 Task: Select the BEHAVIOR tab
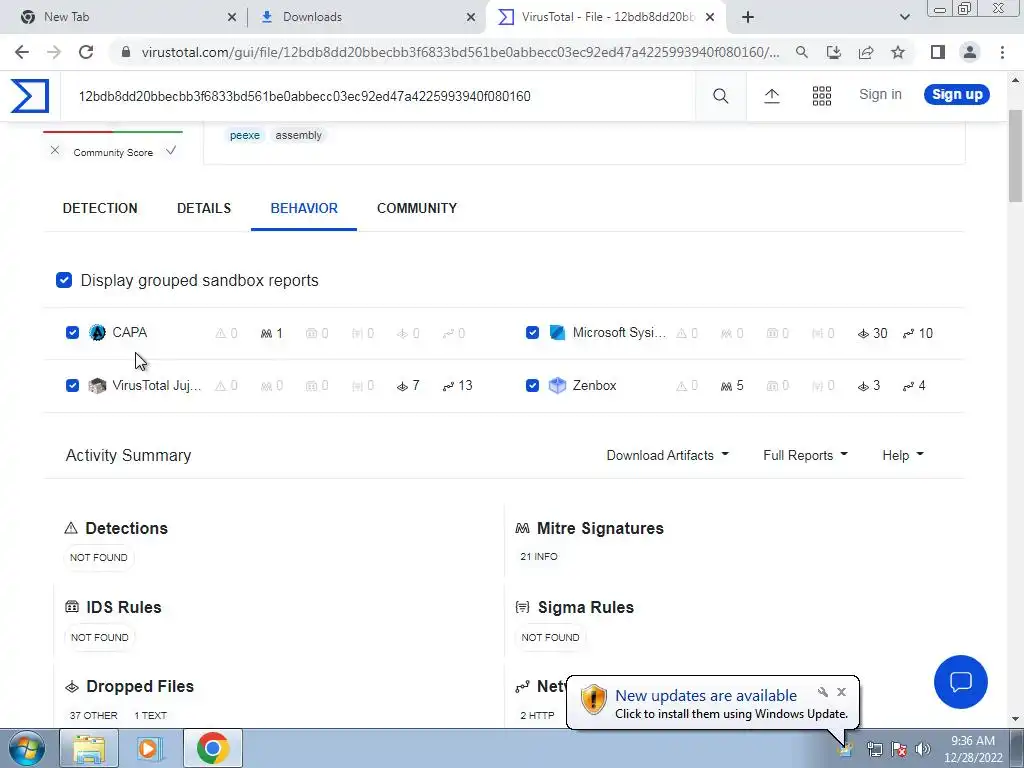coord(304,208)
